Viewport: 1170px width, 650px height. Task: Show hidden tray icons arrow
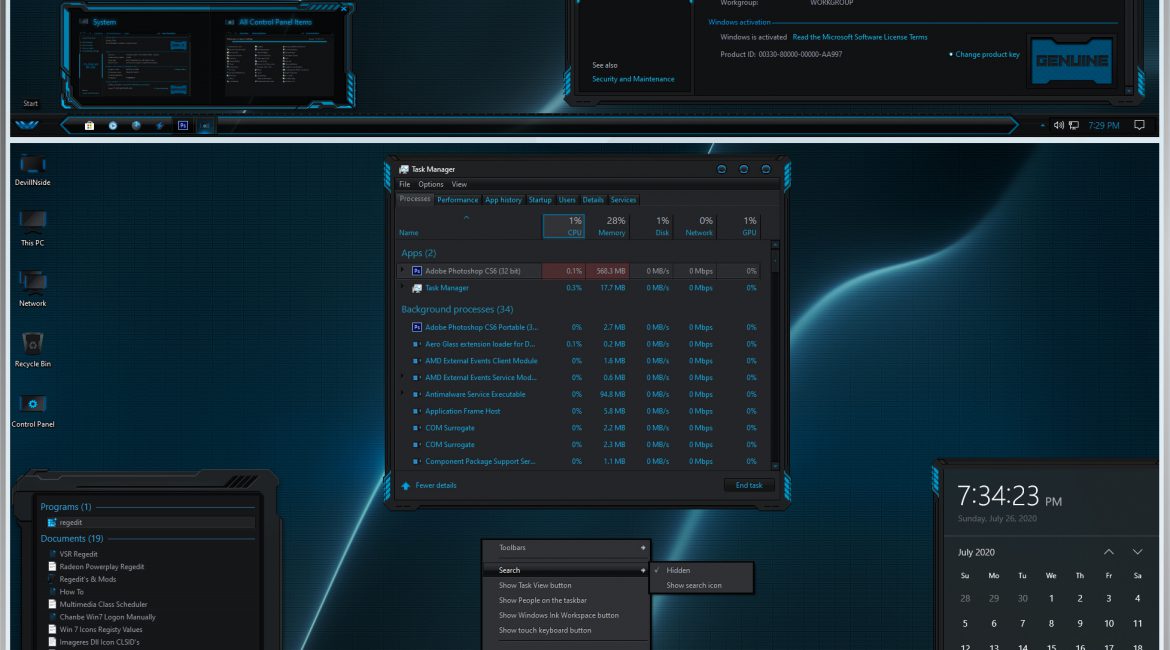tap(1042, 125)
